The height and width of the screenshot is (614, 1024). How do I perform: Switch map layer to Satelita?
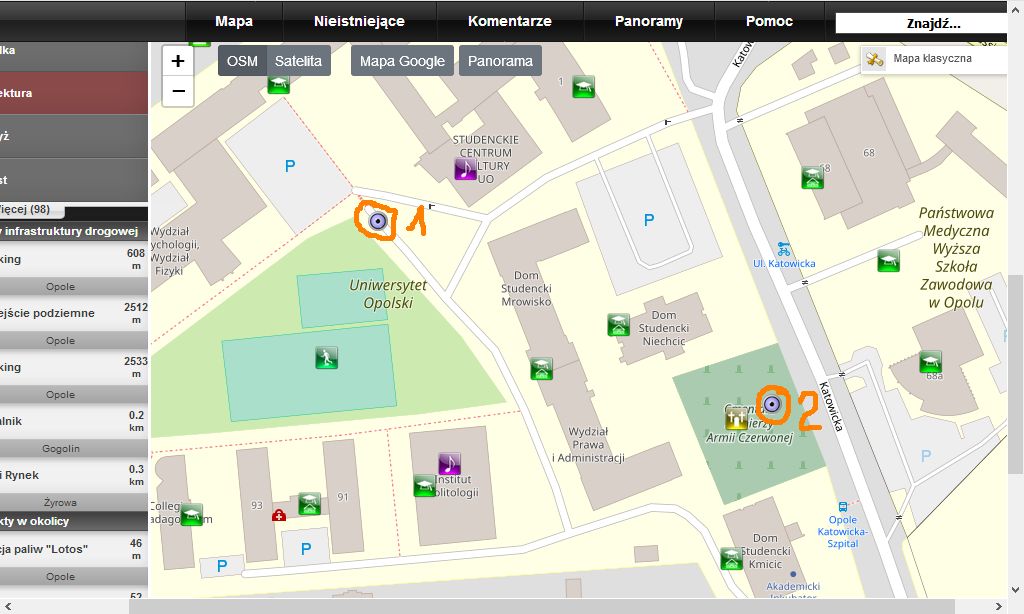(x=299, y=61)
